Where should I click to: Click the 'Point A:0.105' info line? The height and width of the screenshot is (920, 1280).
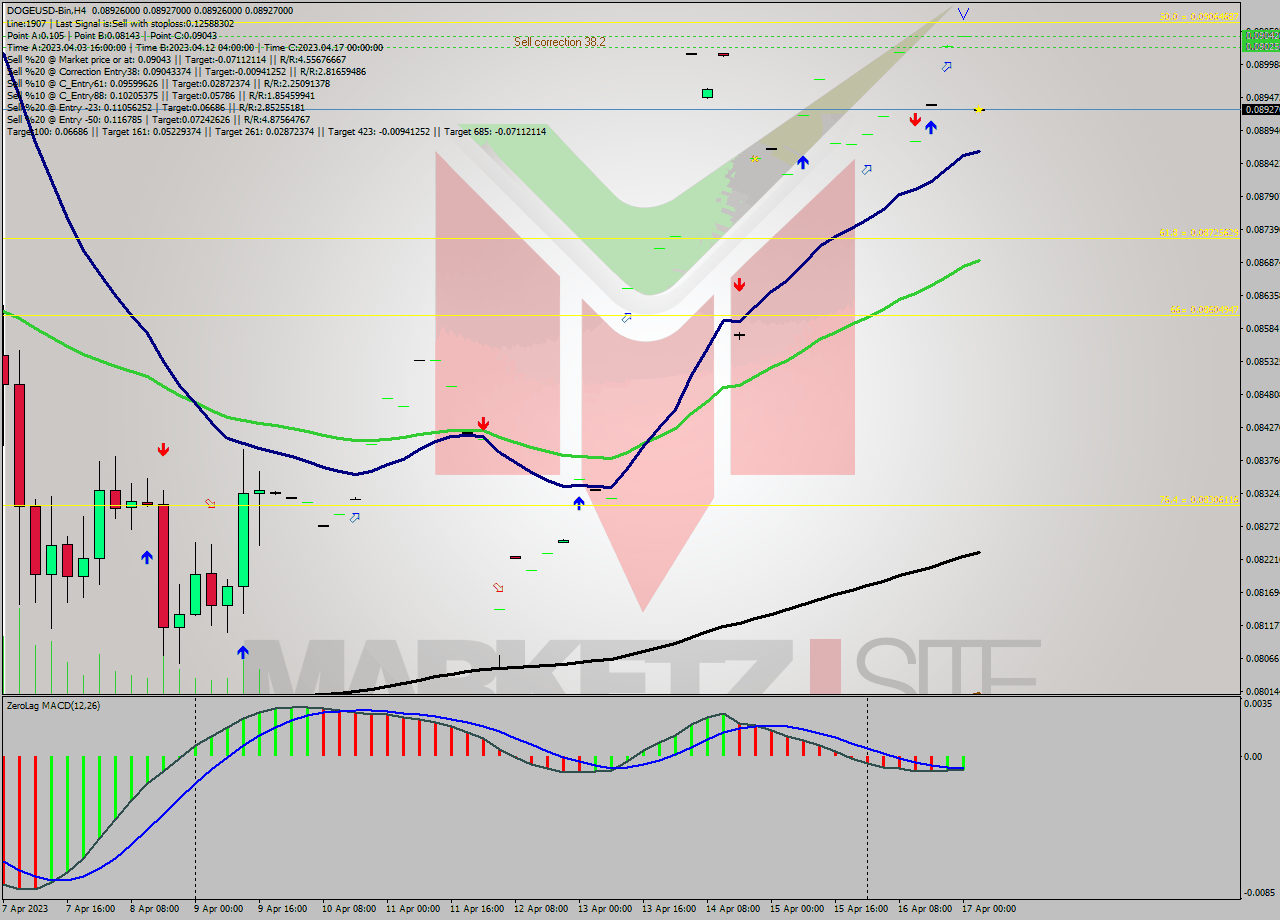tap(111, 35)
